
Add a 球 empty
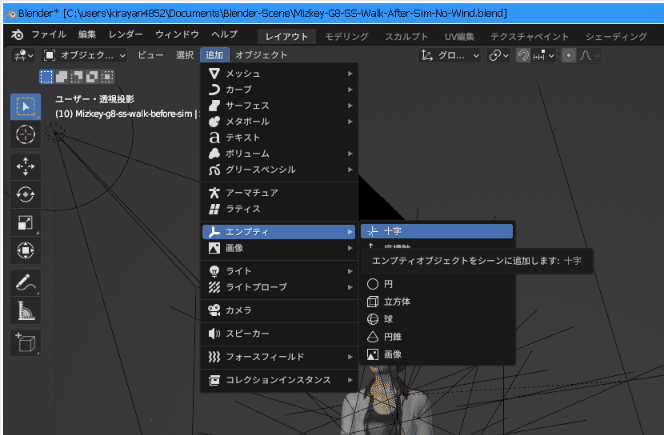point(437,319)
